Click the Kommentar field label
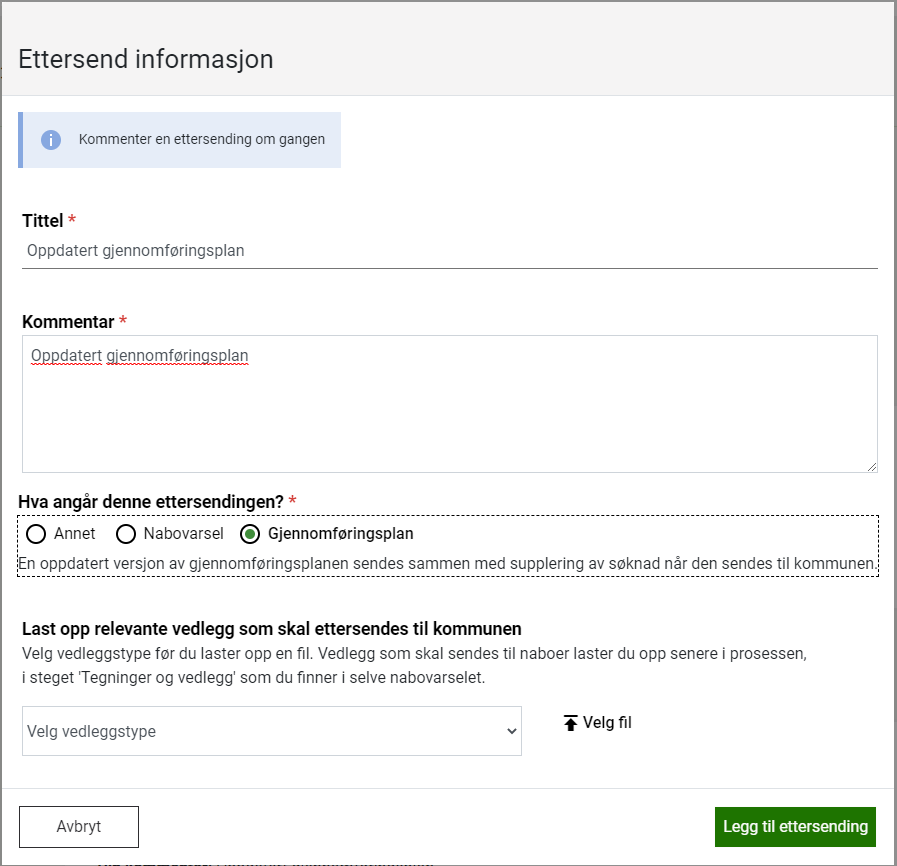Screen dimensions: 897x866 point(68,321)
